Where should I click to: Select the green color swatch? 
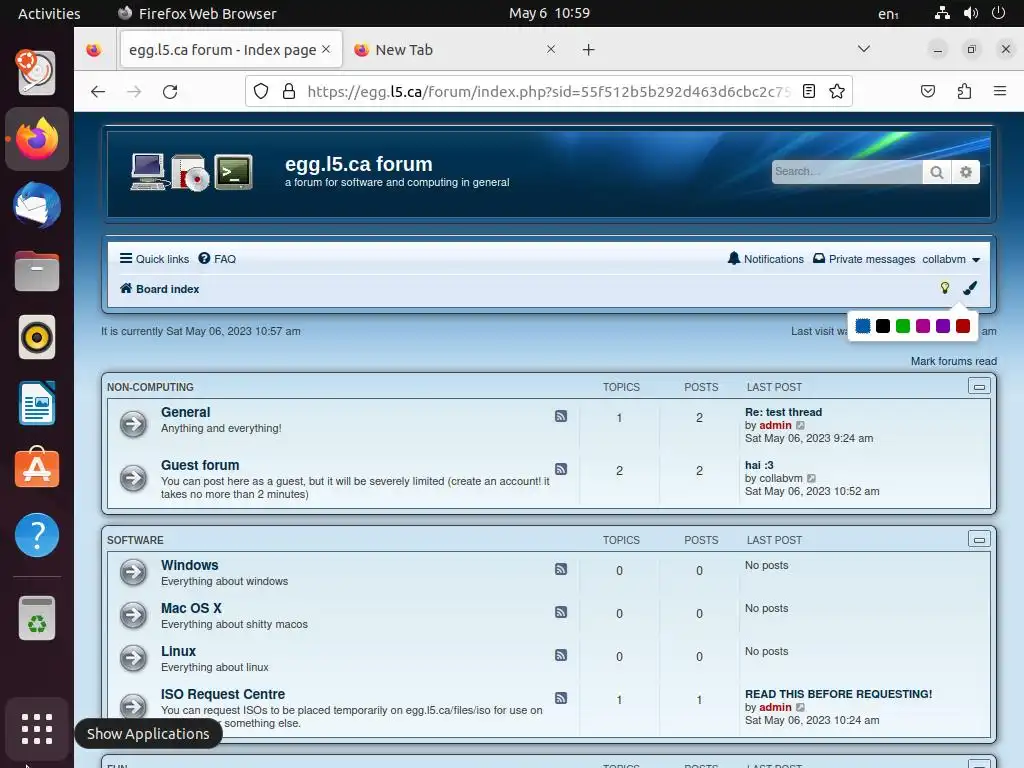coord(903,326)
